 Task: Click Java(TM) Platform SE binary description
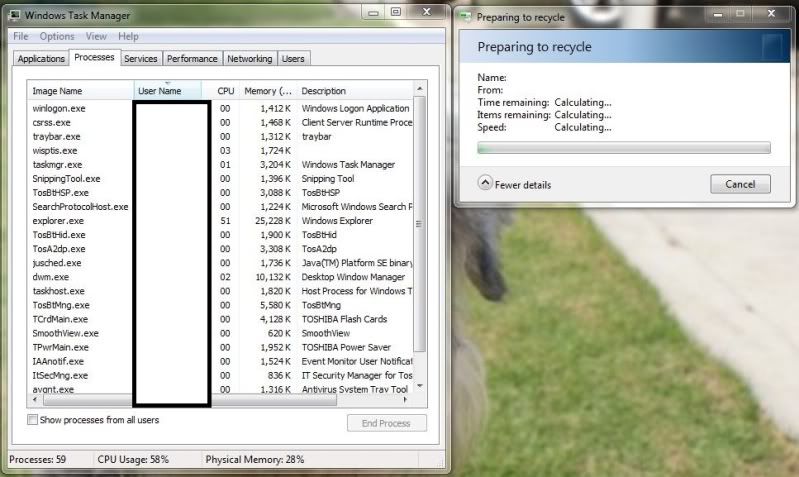(357, 263)
